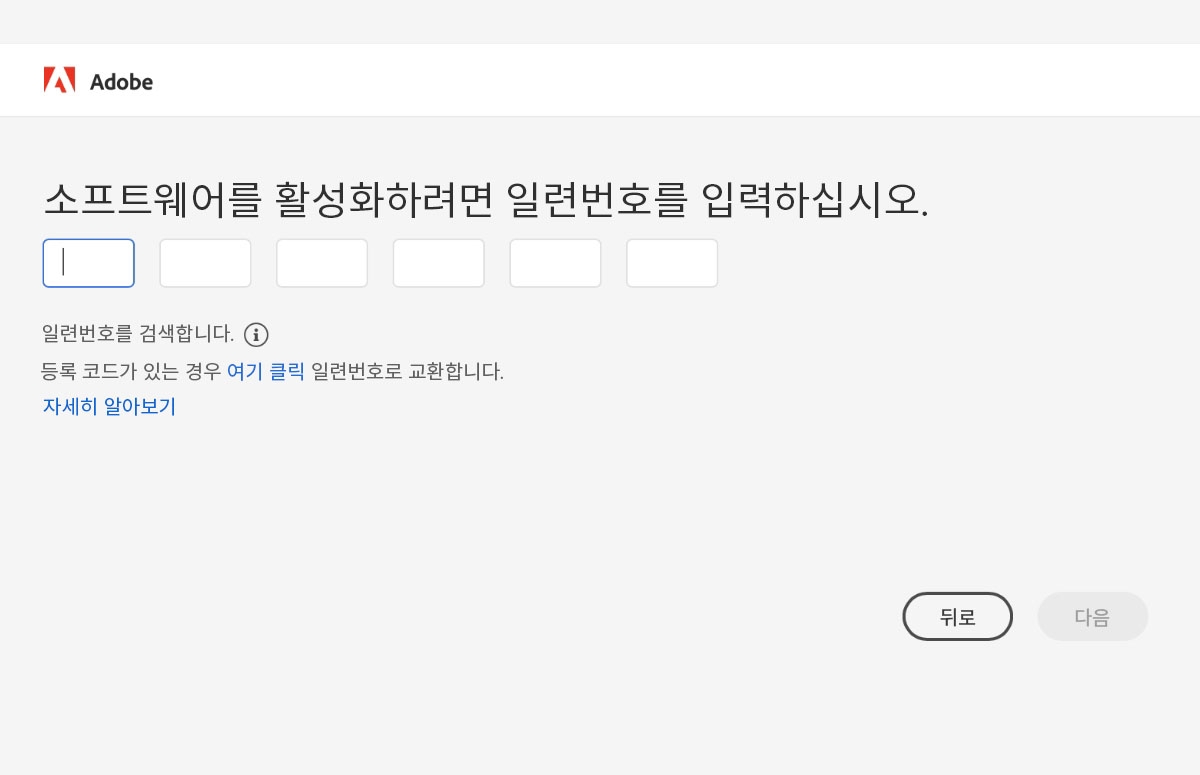The width and height of the screenshot is (1200, 775).
Task: Click the gray strip above the Adobe header
Action: (x=600, y=21)
